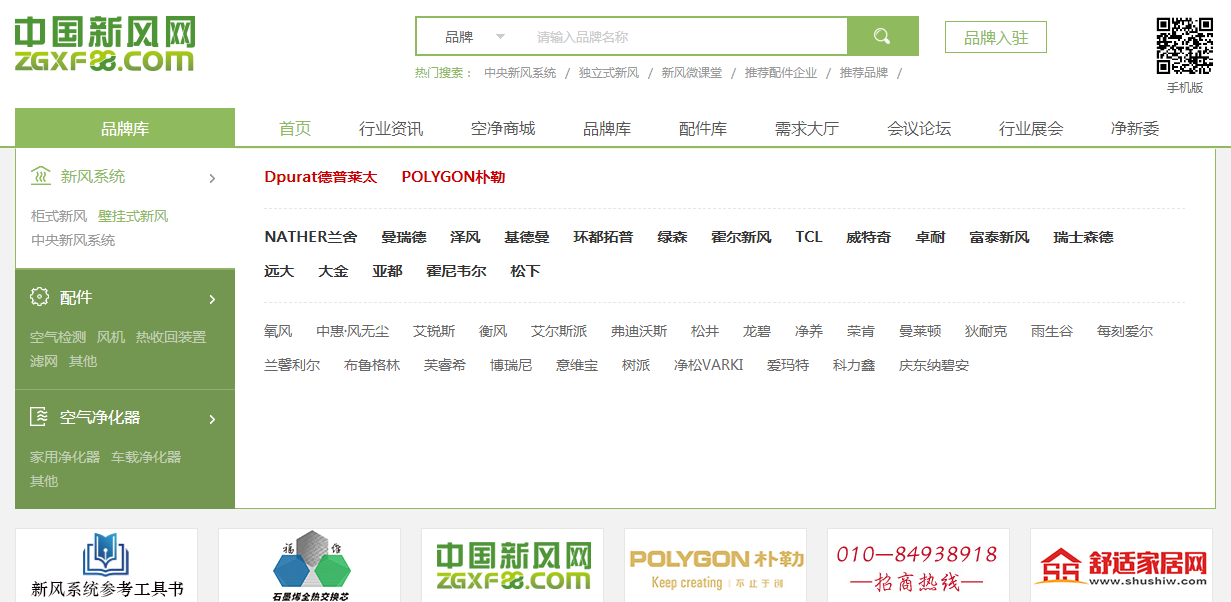1231x602 pixels.
Task: Open the 大金 brand link
Action: [333, 271]
